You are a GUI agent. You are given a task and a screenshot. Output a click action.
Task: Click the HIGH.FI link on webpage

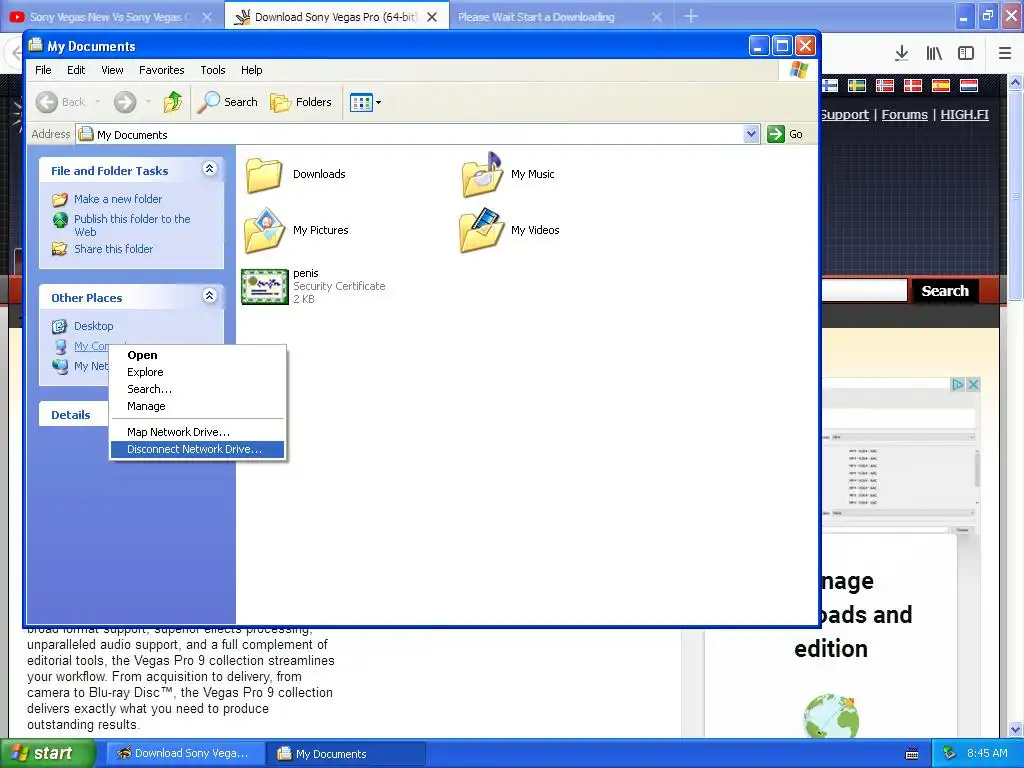click(965, 115)
